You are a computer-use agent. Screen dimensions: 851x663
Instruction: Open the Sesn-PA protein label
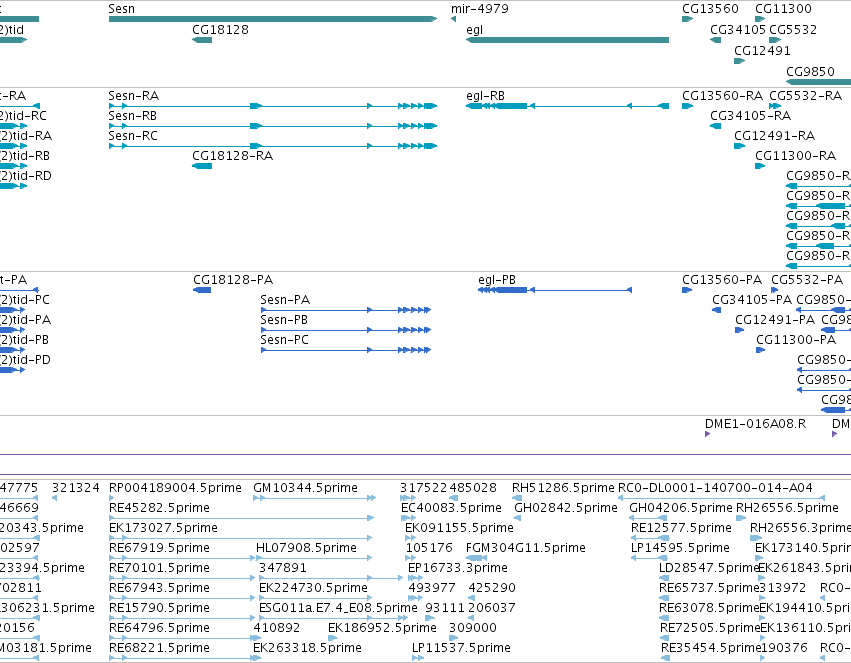pyautogui.click(x=285, y=300)
